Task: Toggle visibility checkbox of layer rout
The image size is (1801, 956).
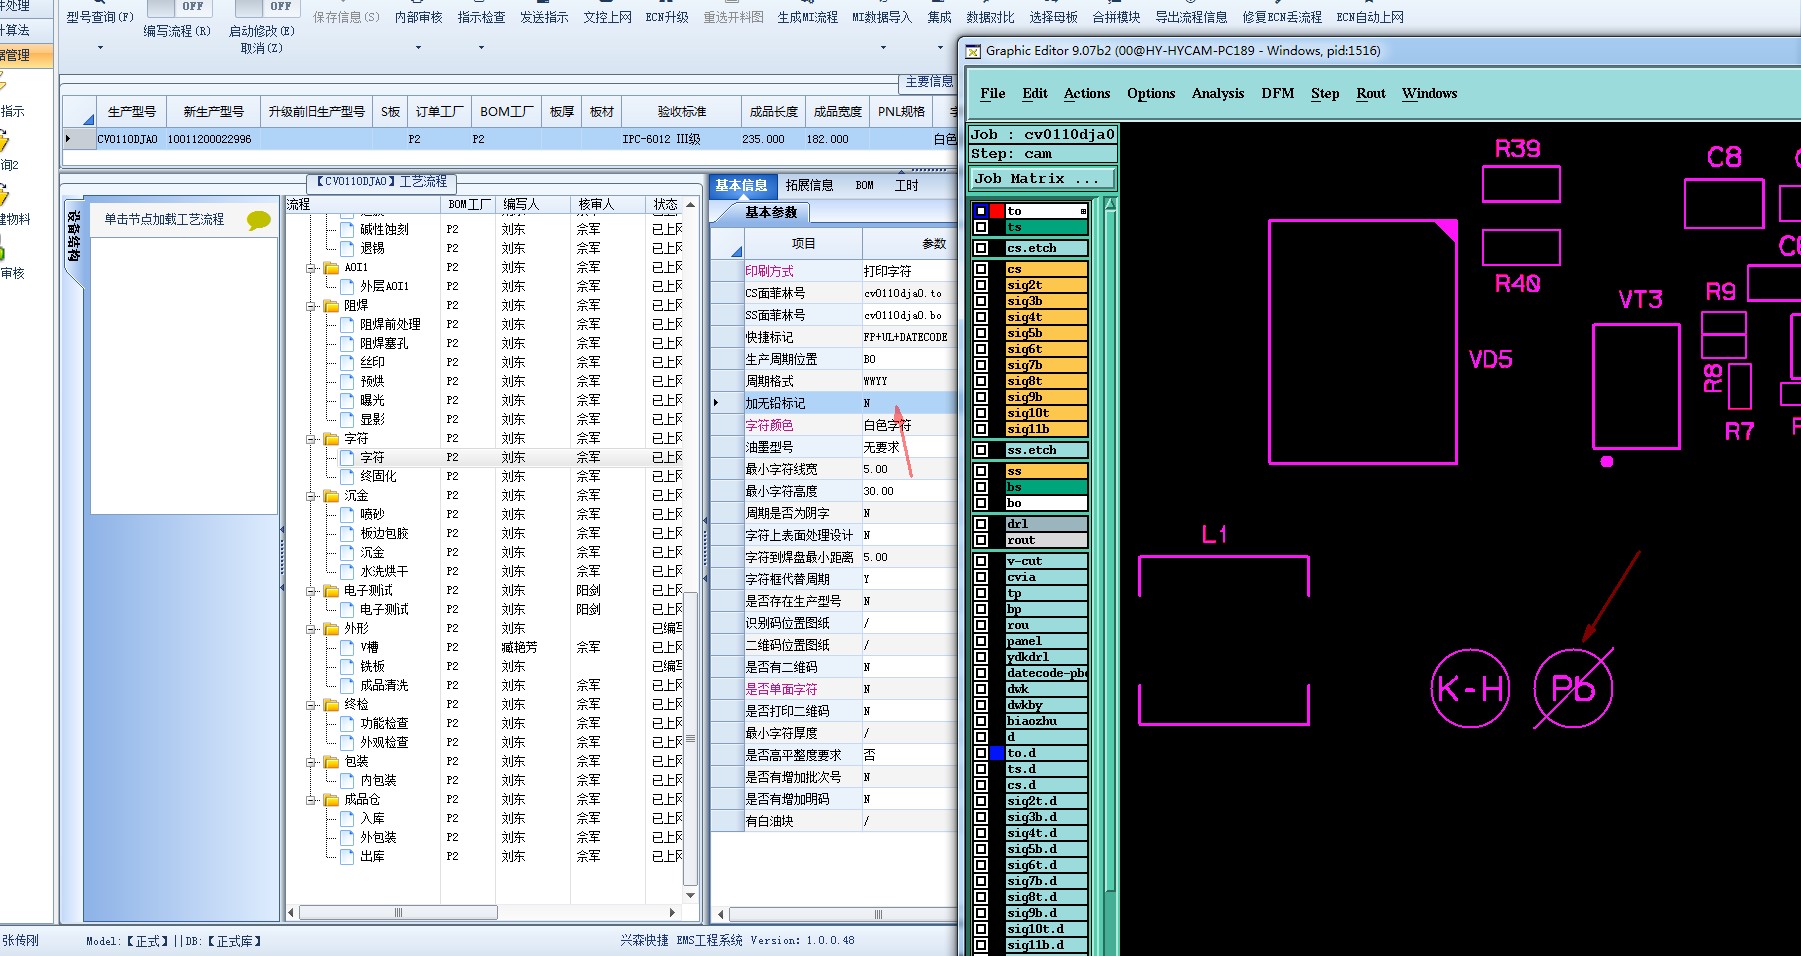Action: tap(981, 540)
